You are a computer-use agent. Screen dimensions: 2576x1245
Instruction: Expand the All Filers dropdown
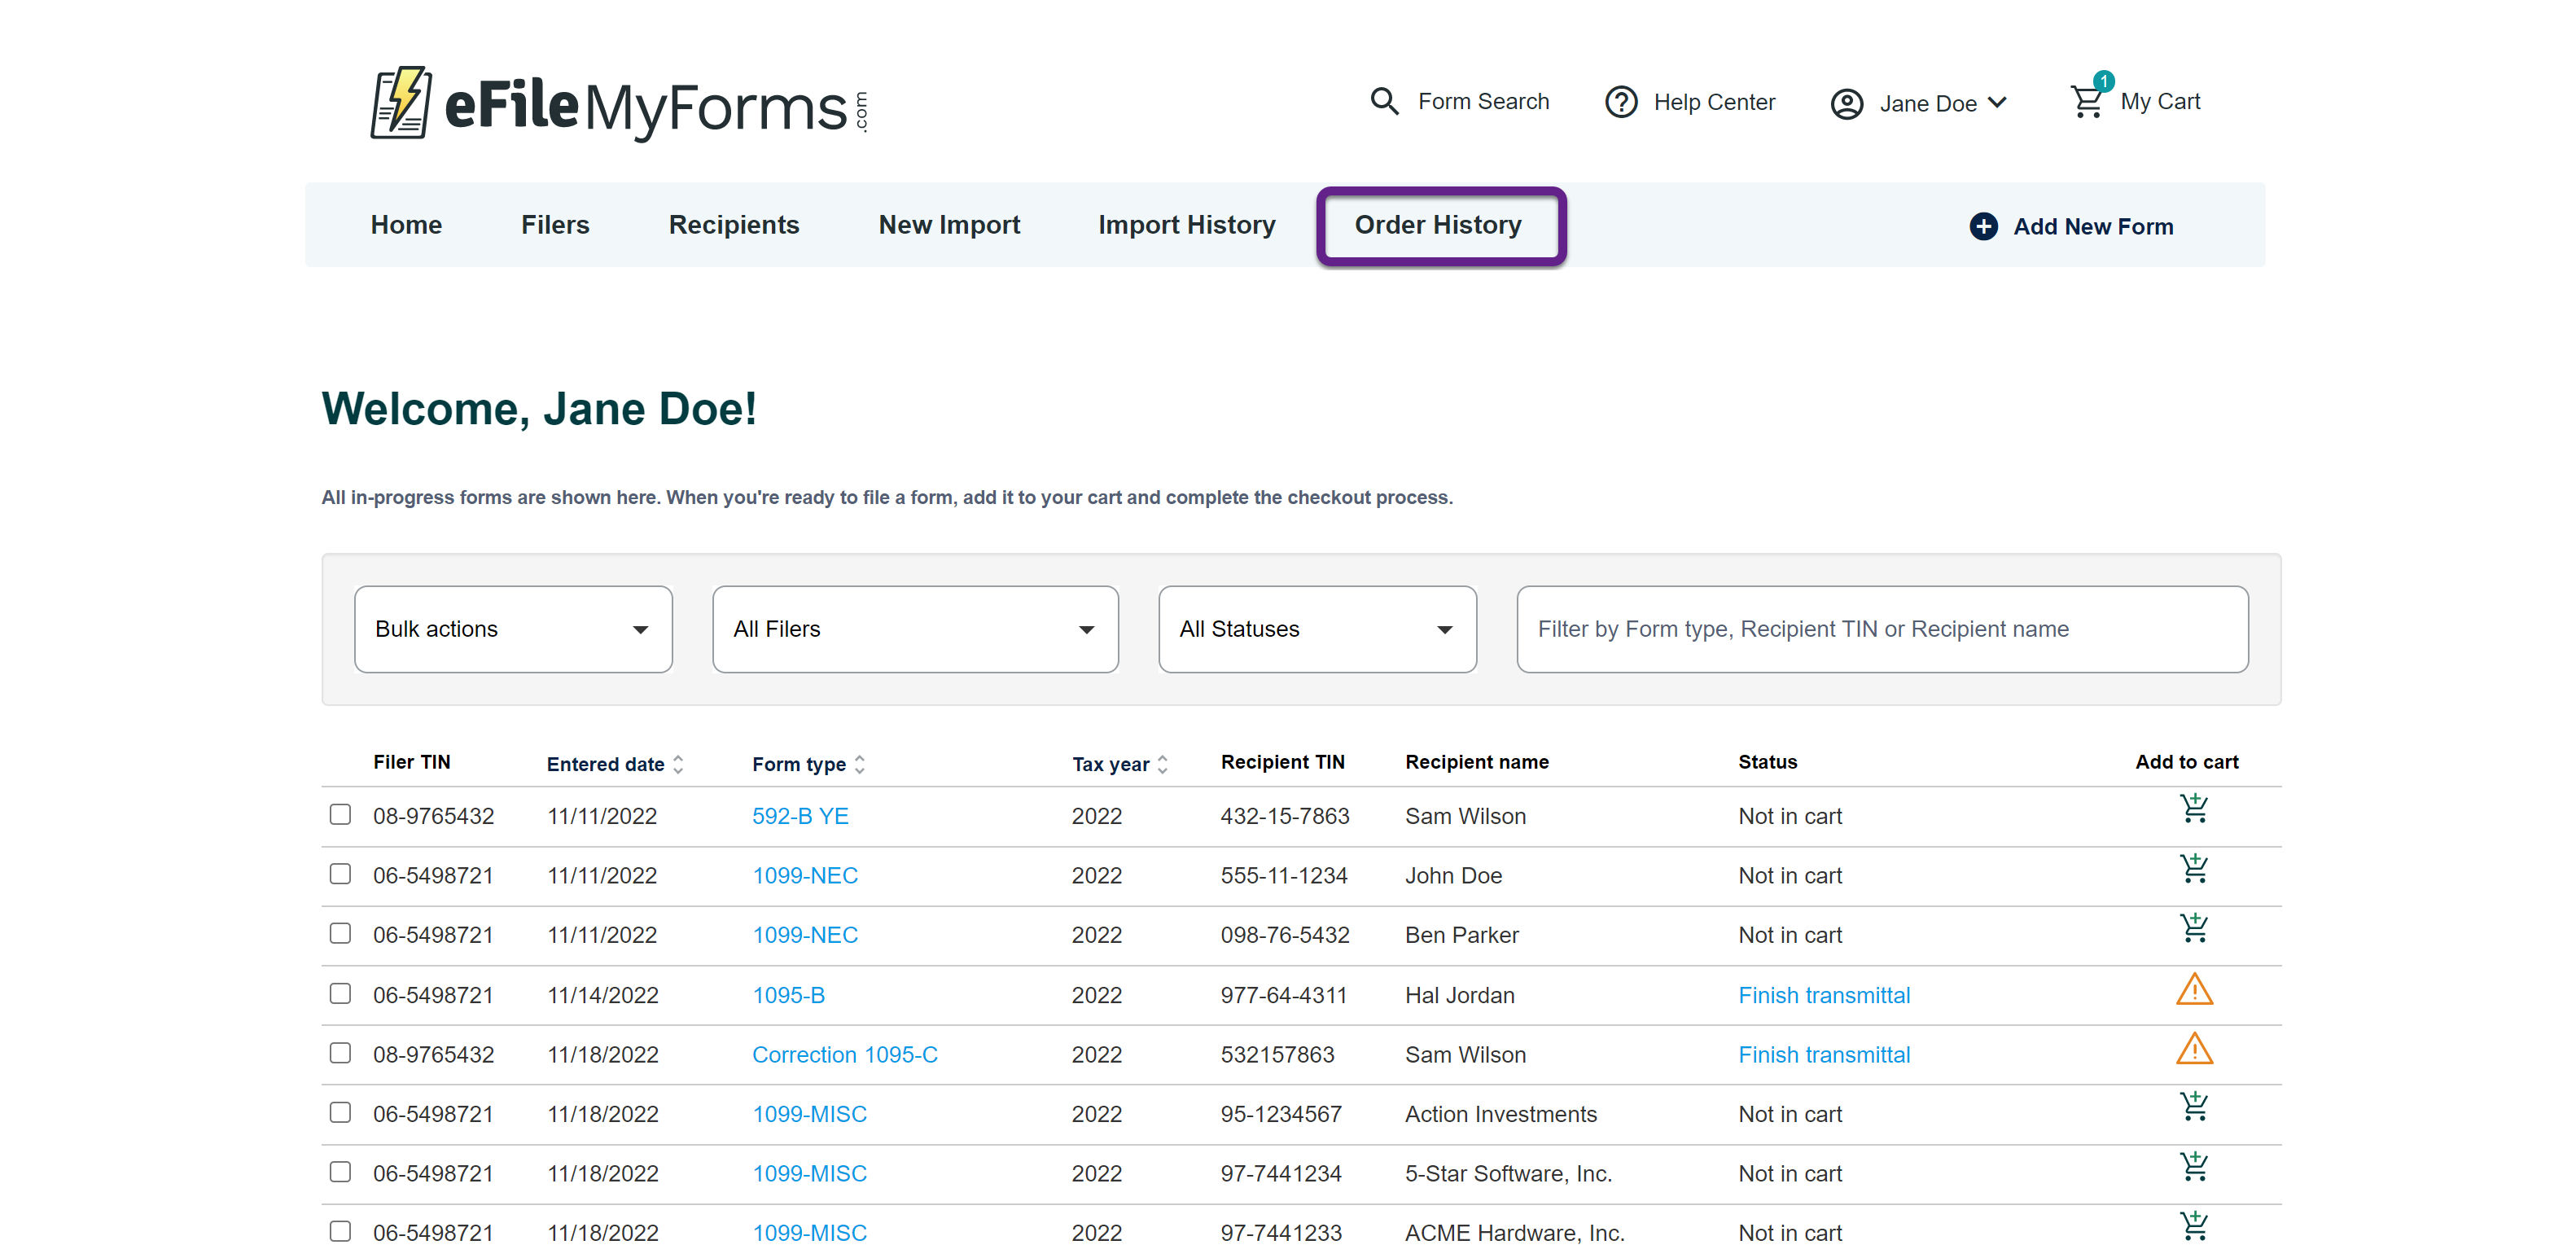point(915,629)
